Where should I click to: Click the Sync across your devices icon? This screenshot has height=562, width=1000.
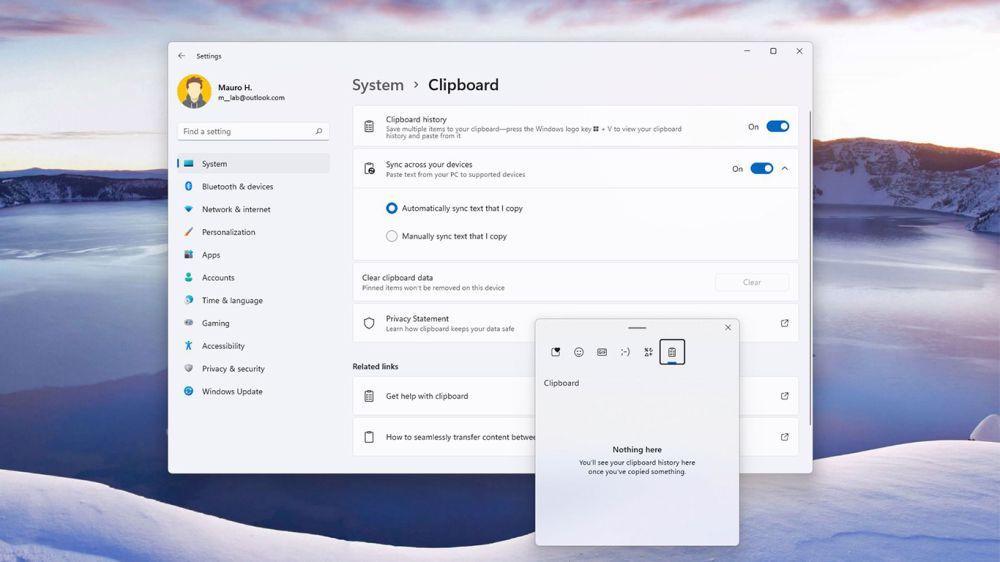(x=369, y=168)
